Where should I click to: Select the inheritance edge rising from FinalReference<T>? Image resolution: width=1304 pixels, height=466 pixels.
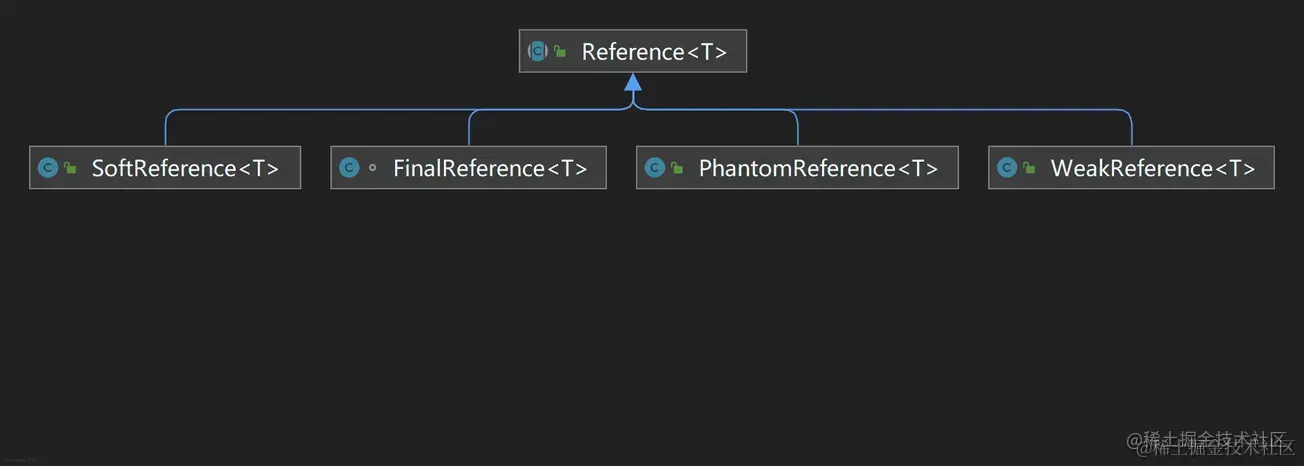[469, 130]
